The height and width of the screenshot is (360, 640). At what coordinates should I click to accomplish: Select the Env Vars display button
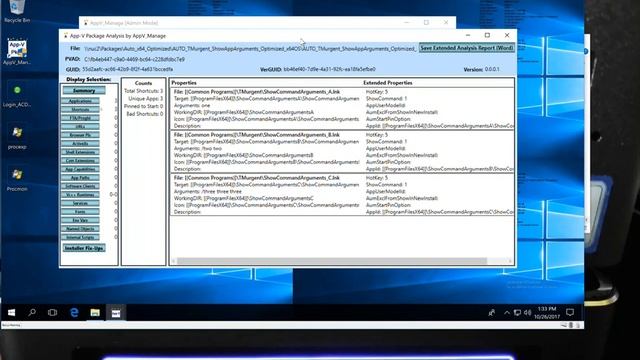(80, 220)
